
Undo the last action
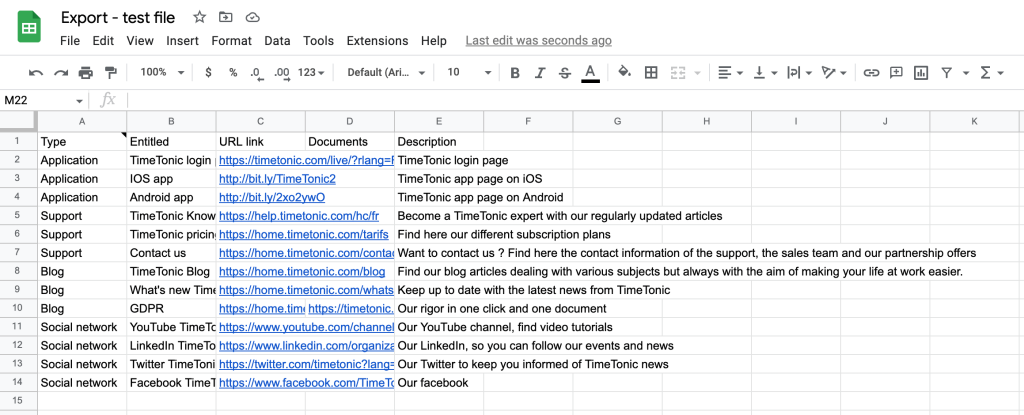point(36,73)
